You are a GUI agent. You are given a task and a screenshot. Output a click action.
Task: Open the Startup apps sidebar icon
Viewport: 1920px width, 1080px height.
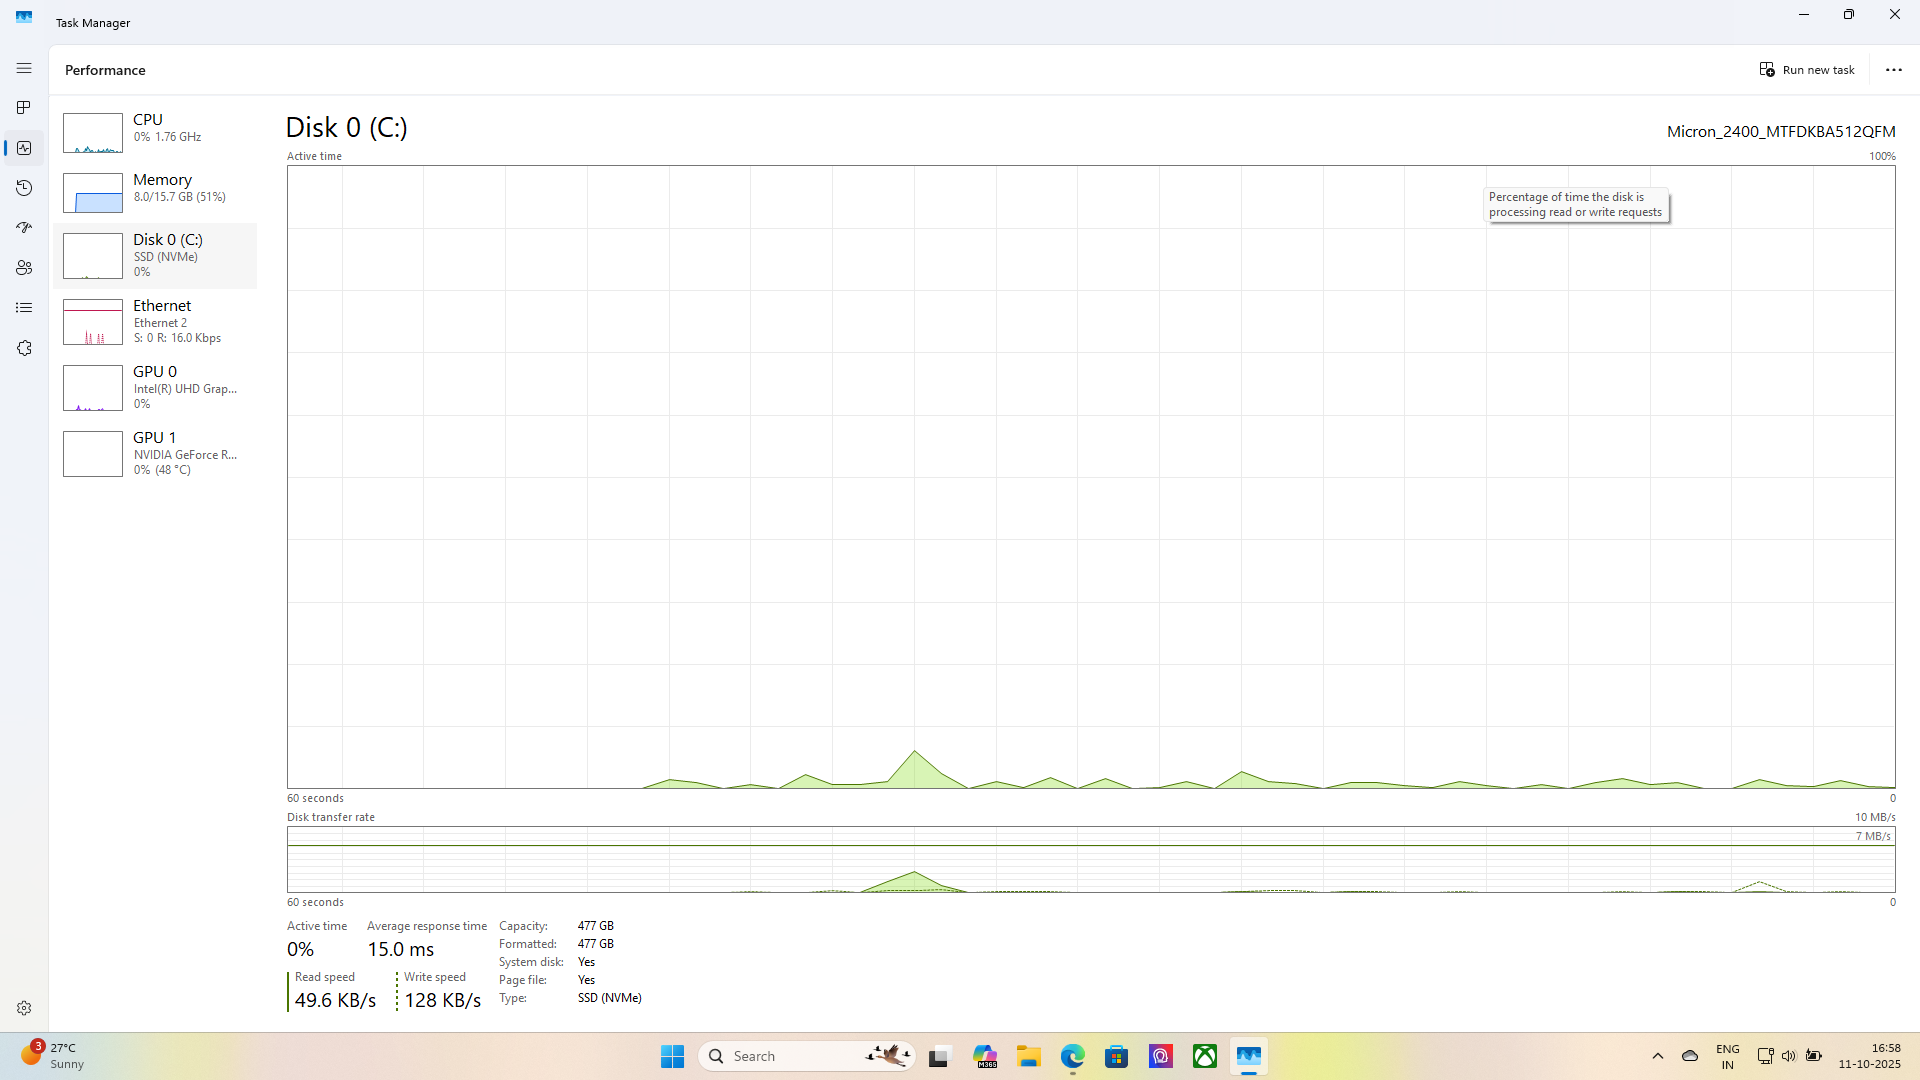[x=24, y=228]
